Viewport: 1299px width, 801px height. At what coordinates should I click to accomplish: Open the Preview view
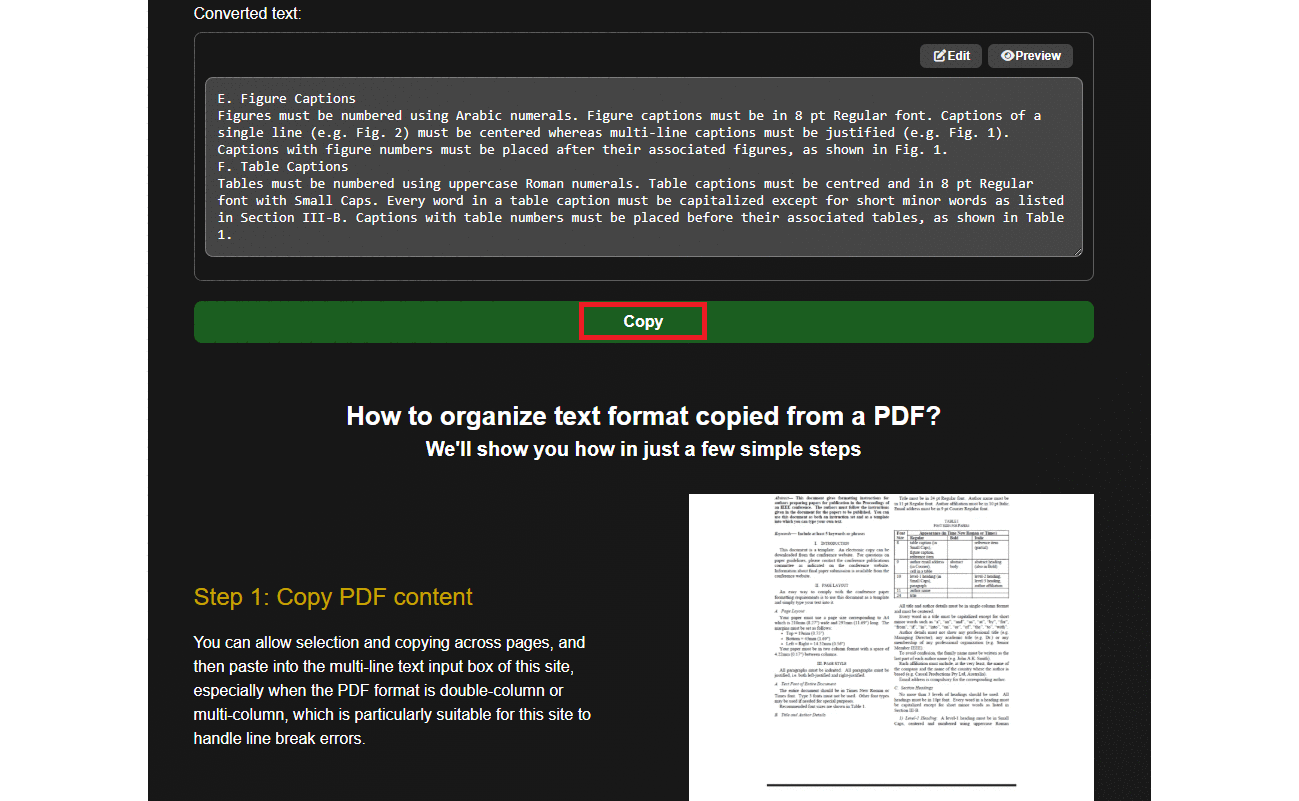click(1030, 56)
